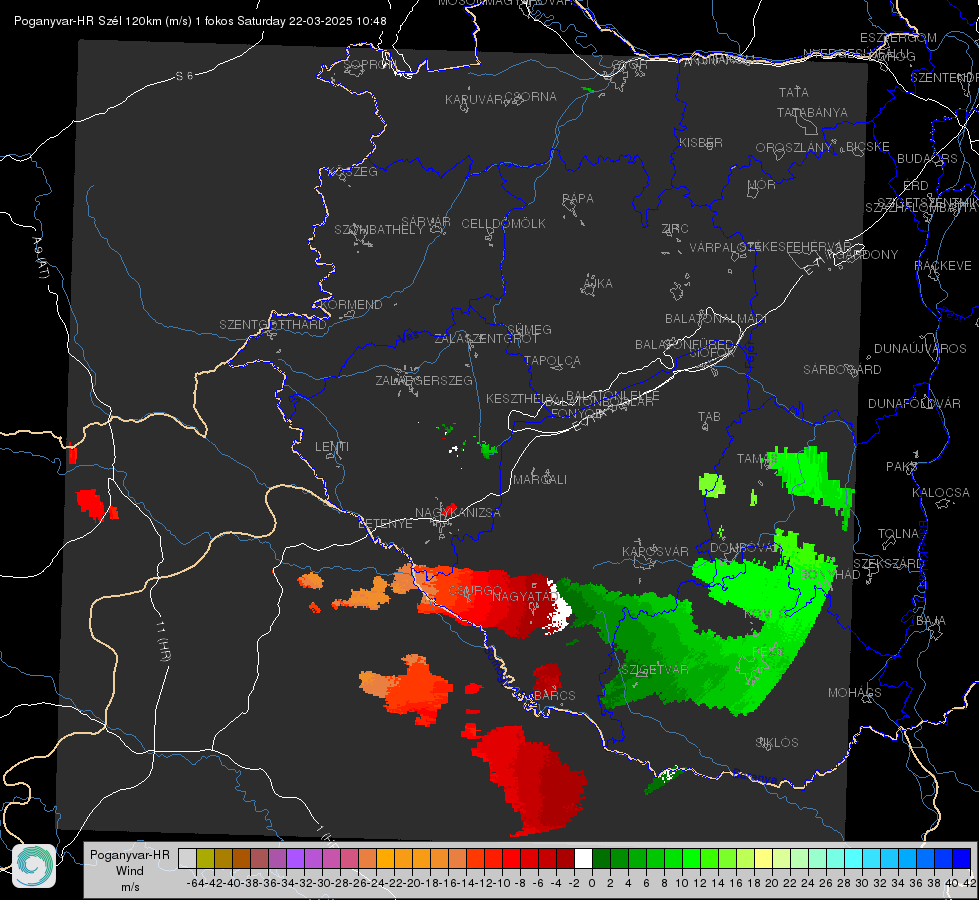Click the CSORNA town label
This screenshot has width=979, height=900.
(531, 97)
